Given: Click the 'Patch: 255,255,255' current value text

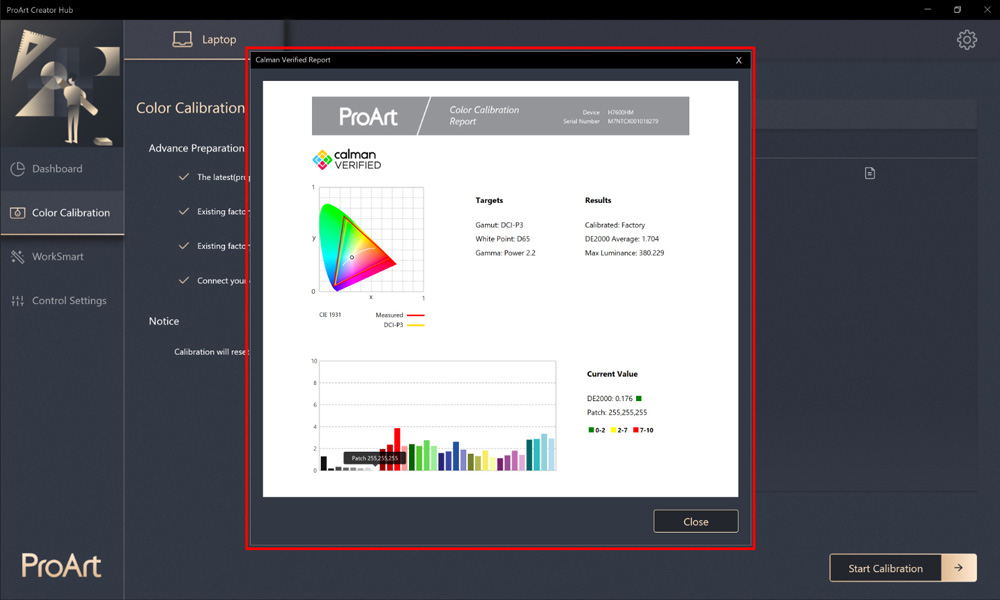Looking at the screenshot, I should coord(617,413).
